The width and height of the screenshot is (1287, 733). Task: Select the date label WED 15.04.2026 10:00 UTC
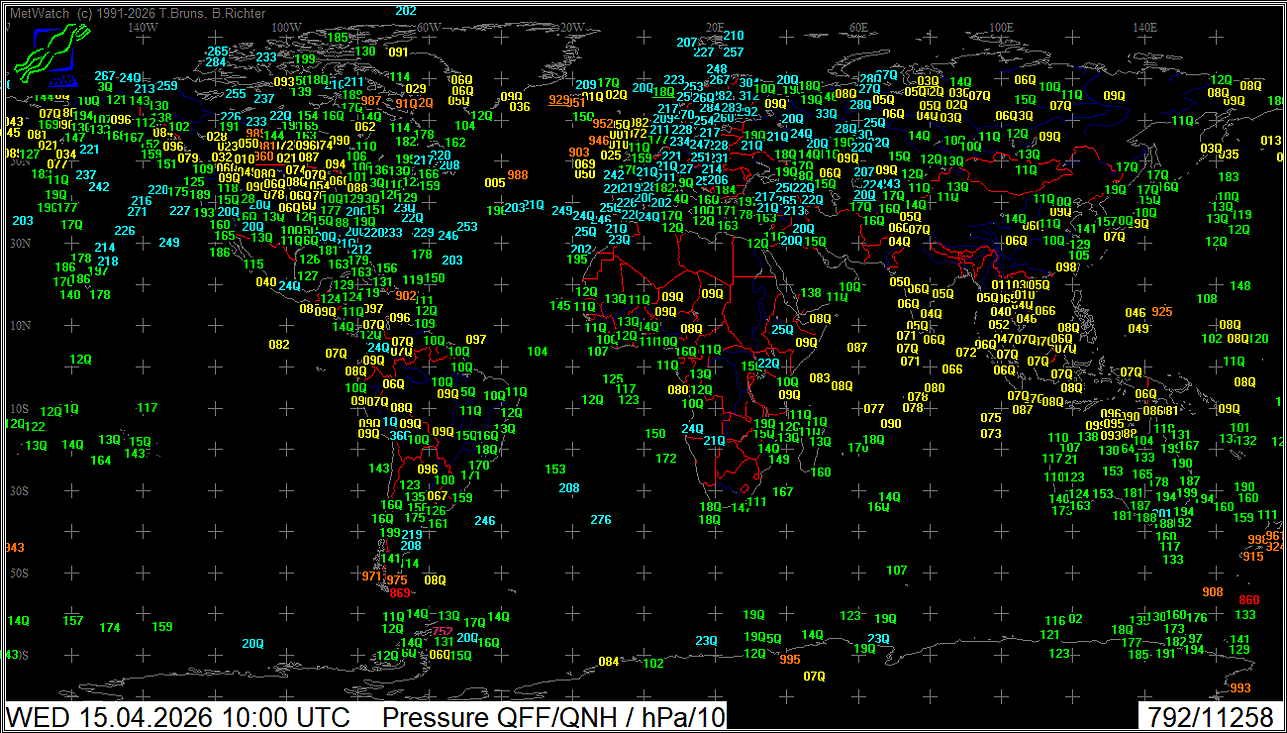click(x=179, y=717)
